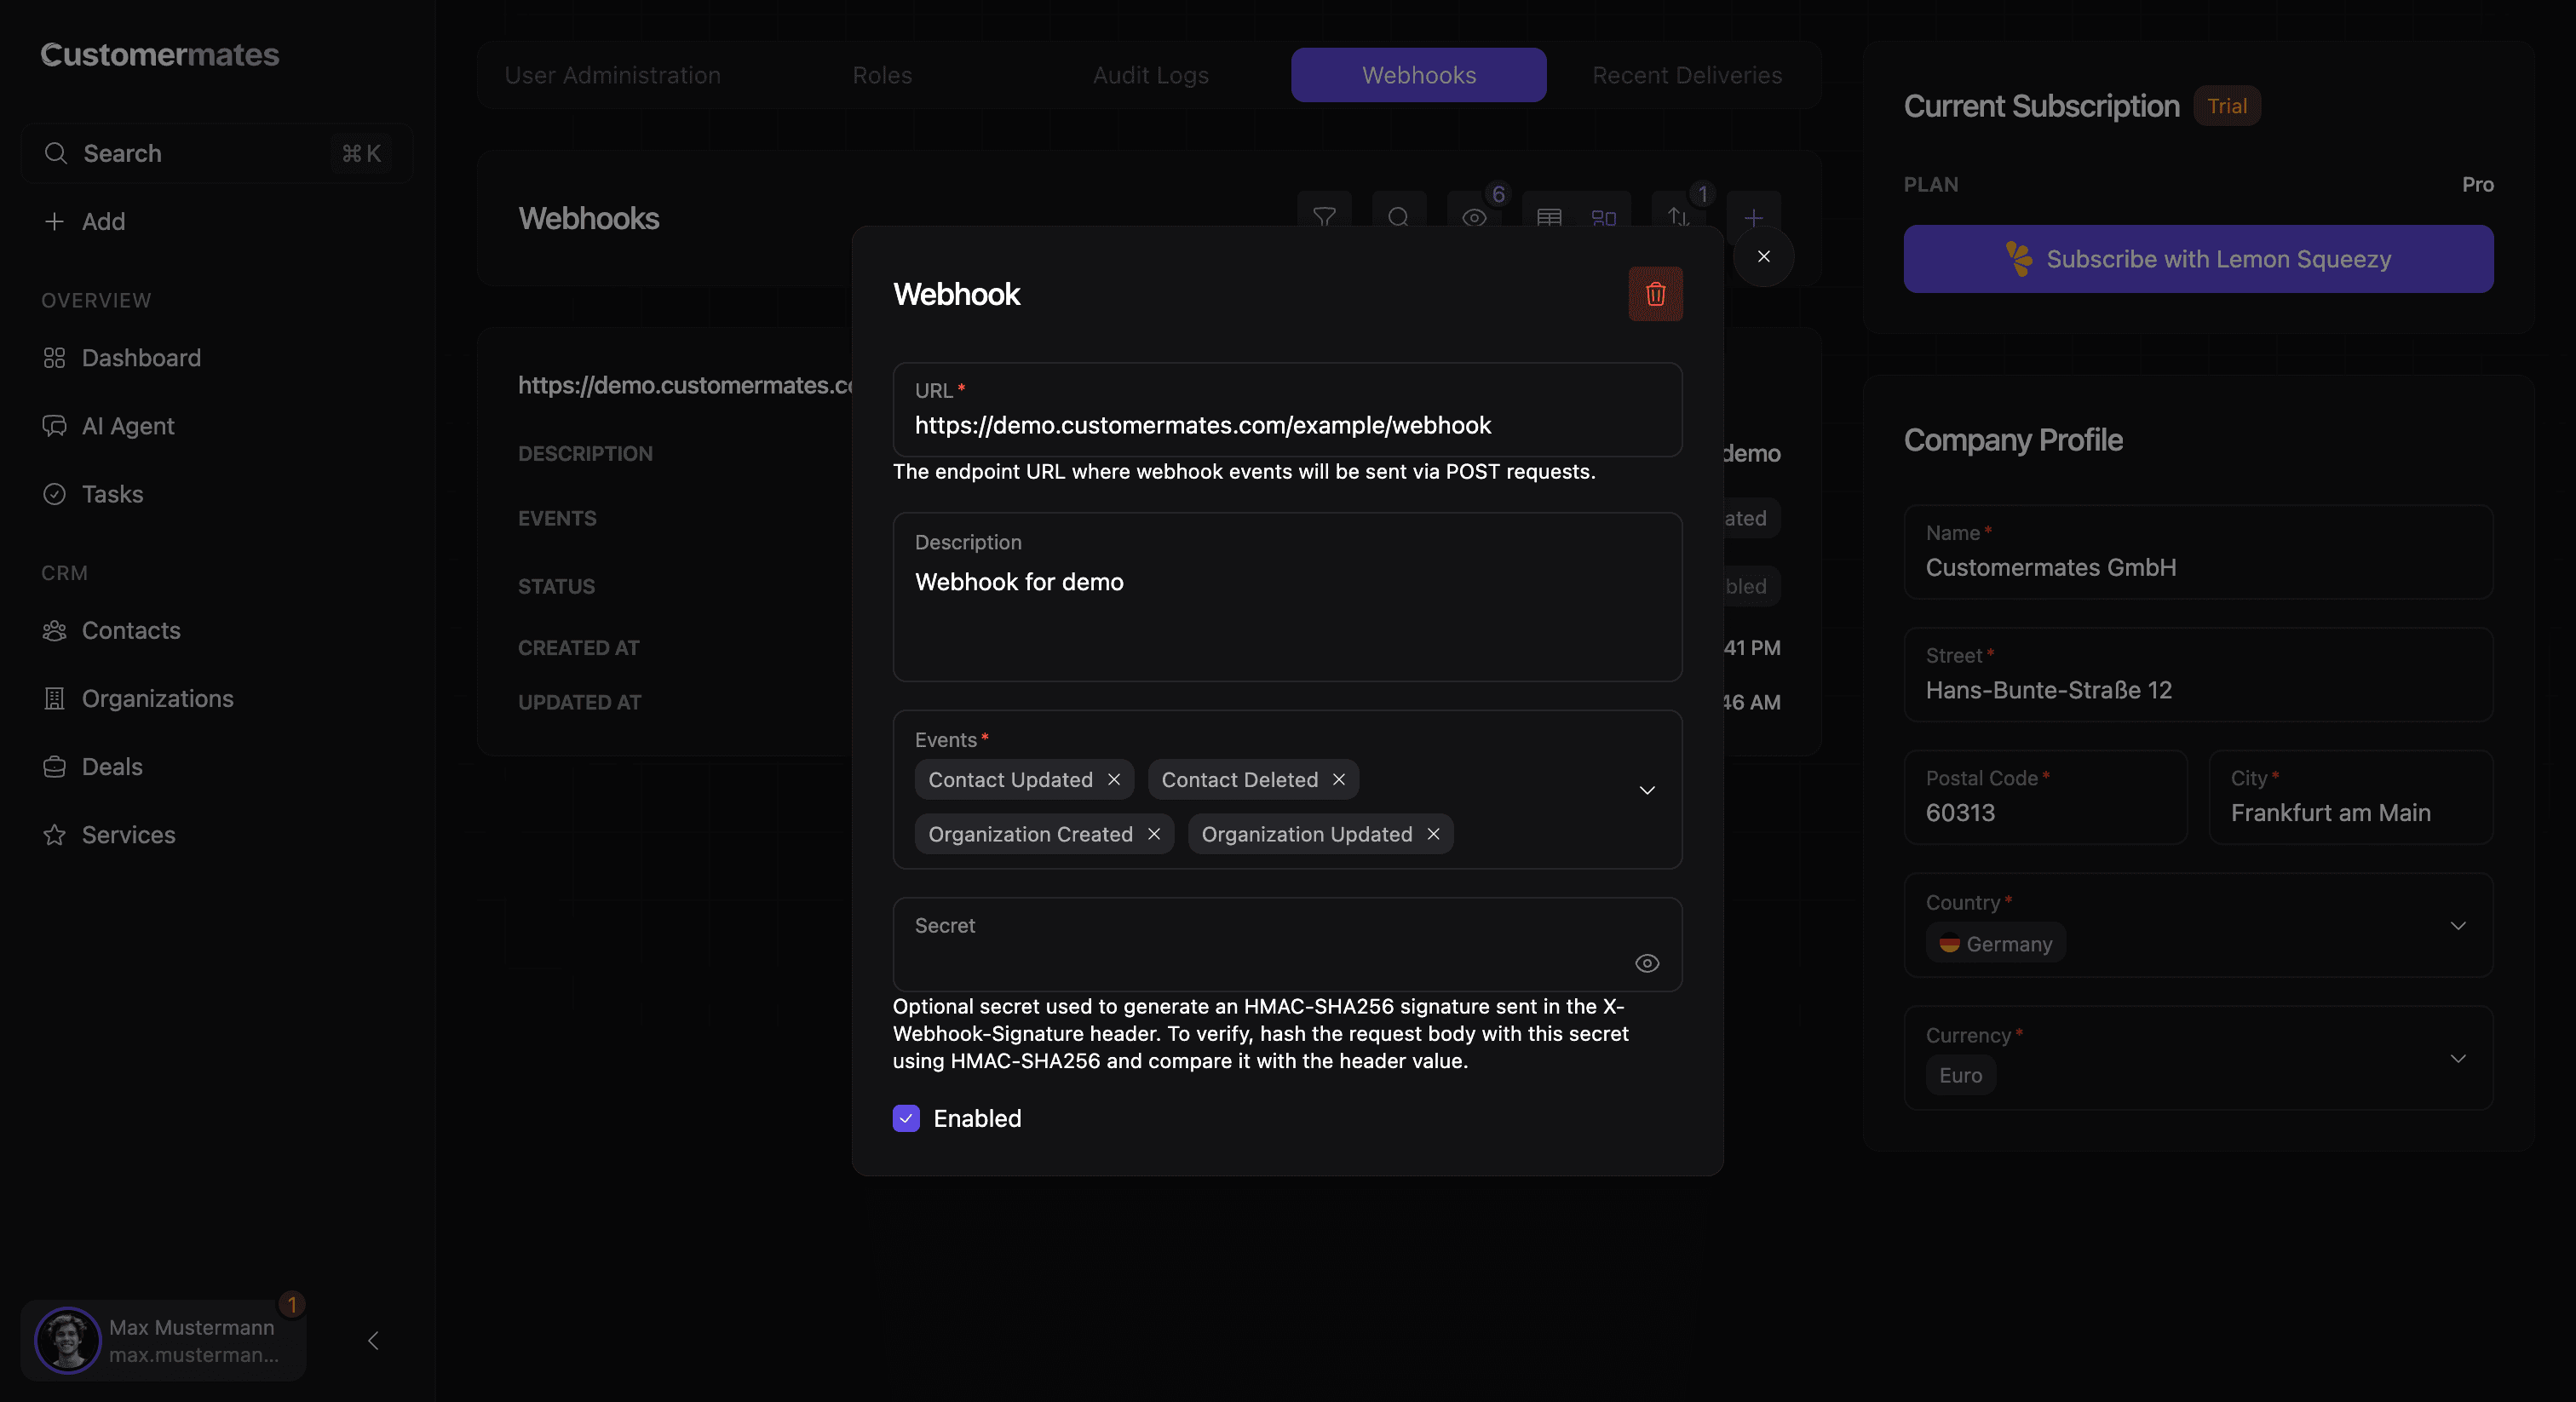Remove the Organization Created event tag

[1153, 834]
